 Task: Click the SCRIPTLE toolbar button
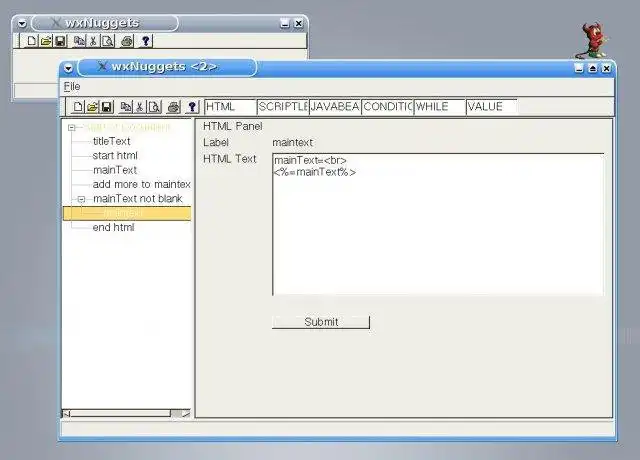click(x=283, y=107)
